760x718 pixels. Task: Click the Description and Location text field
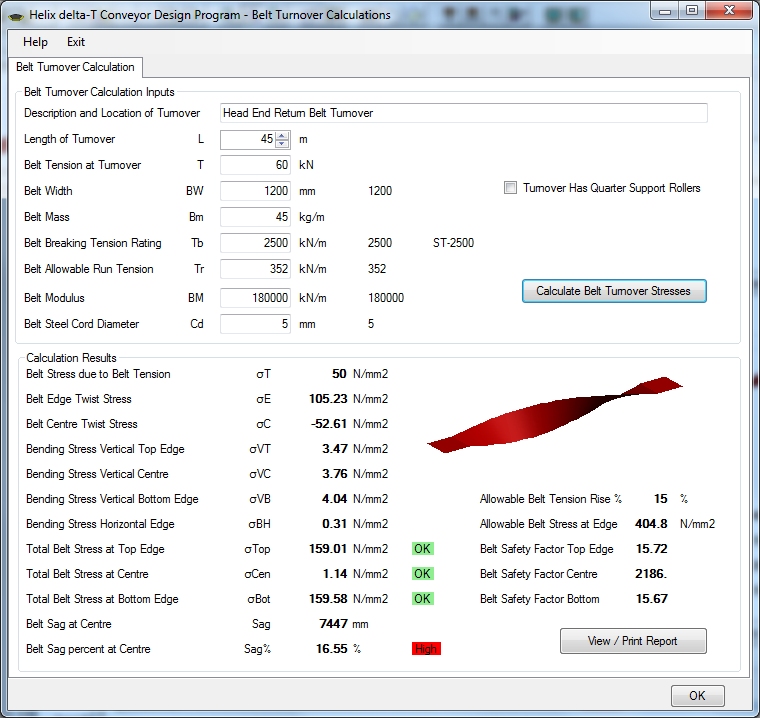[x=463, y=113]
